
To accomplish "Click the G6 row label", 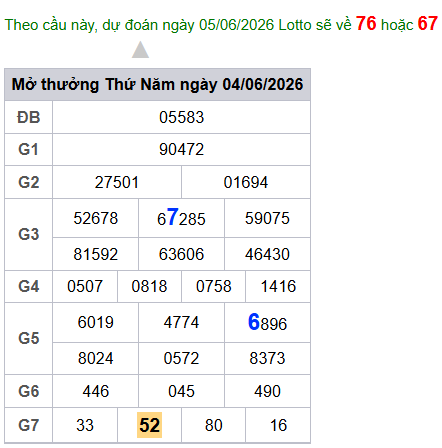I will pos(29,391).
